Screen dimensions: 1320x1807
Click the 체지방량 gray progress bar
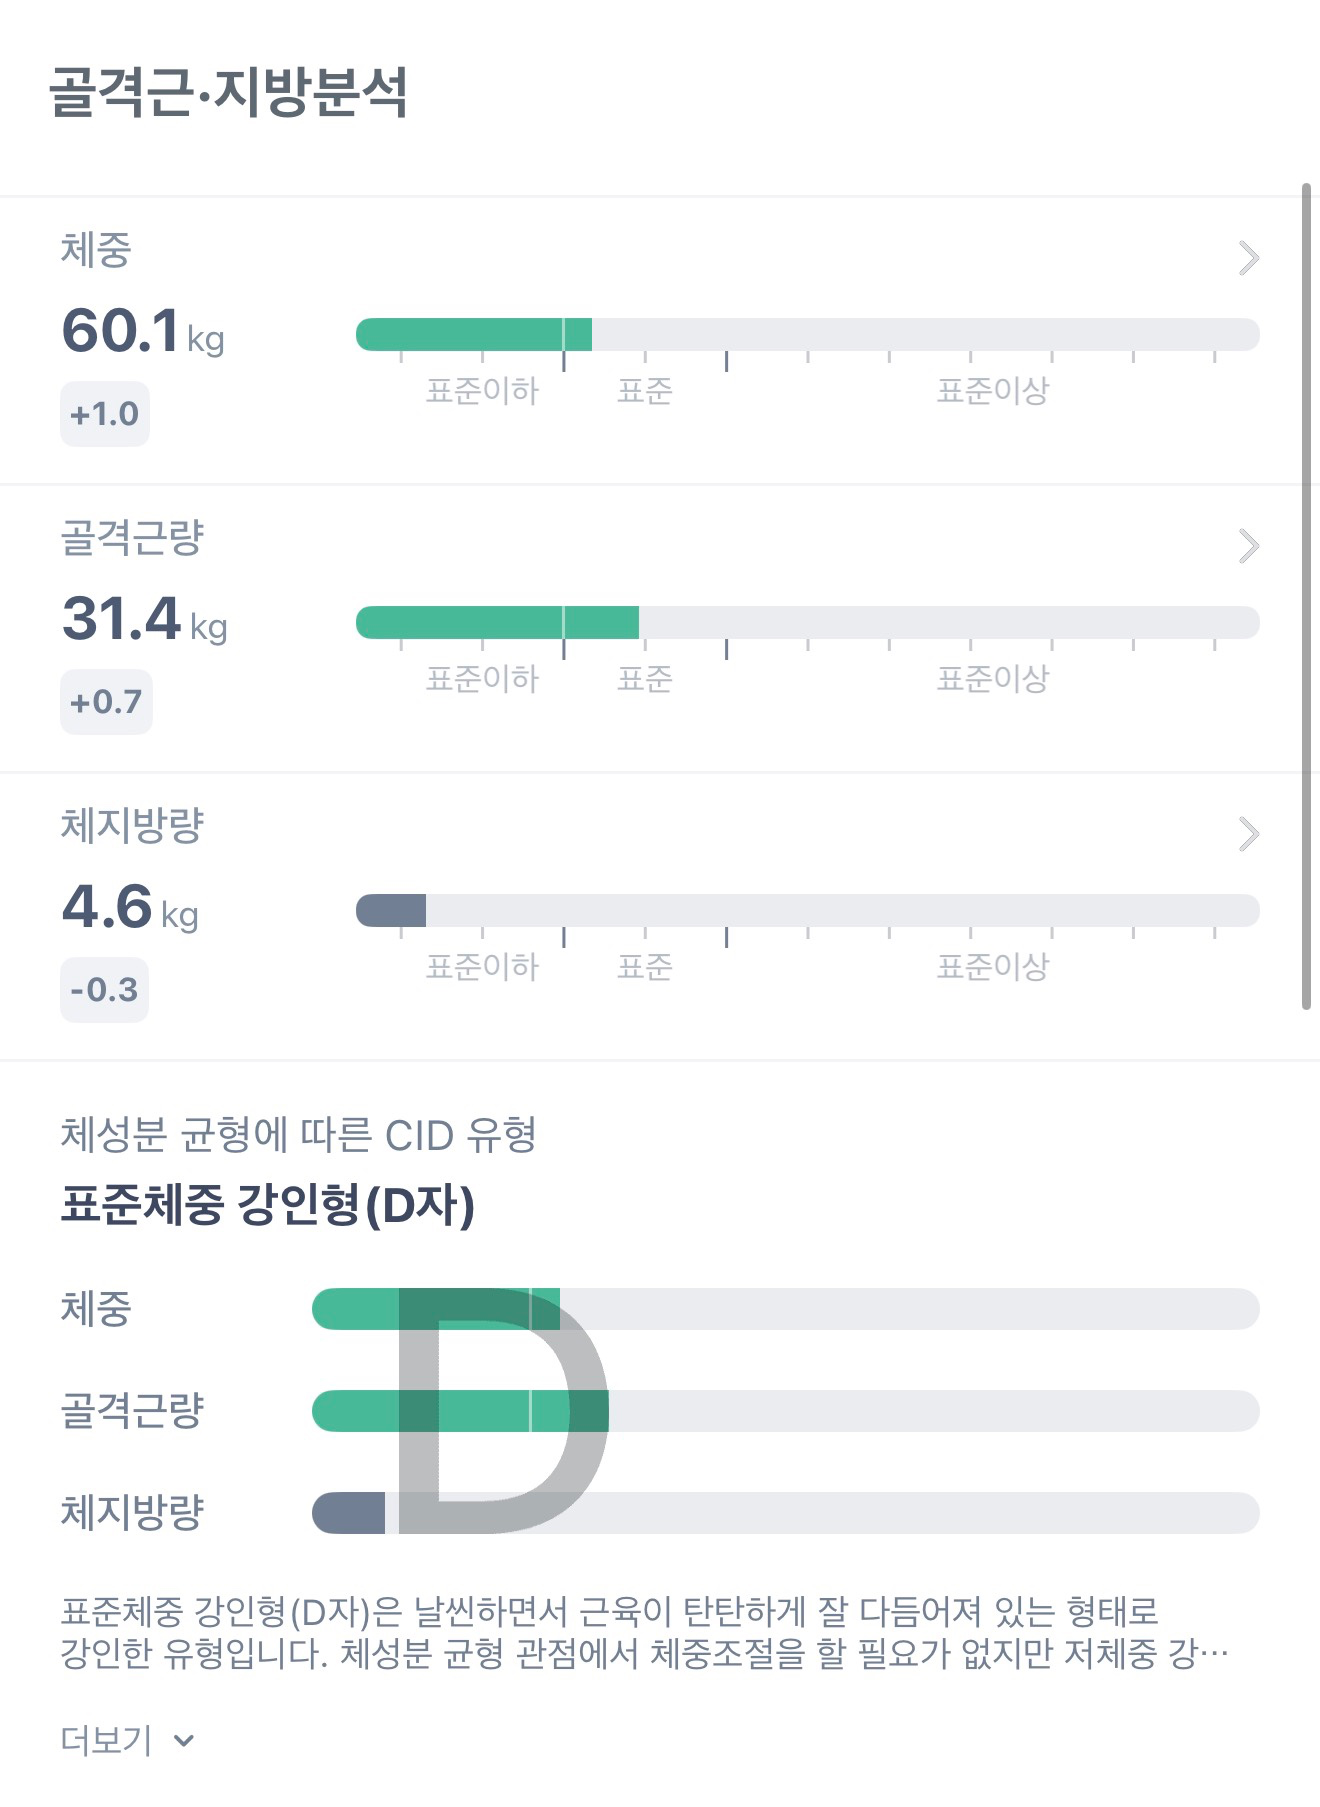click(392, 910)
